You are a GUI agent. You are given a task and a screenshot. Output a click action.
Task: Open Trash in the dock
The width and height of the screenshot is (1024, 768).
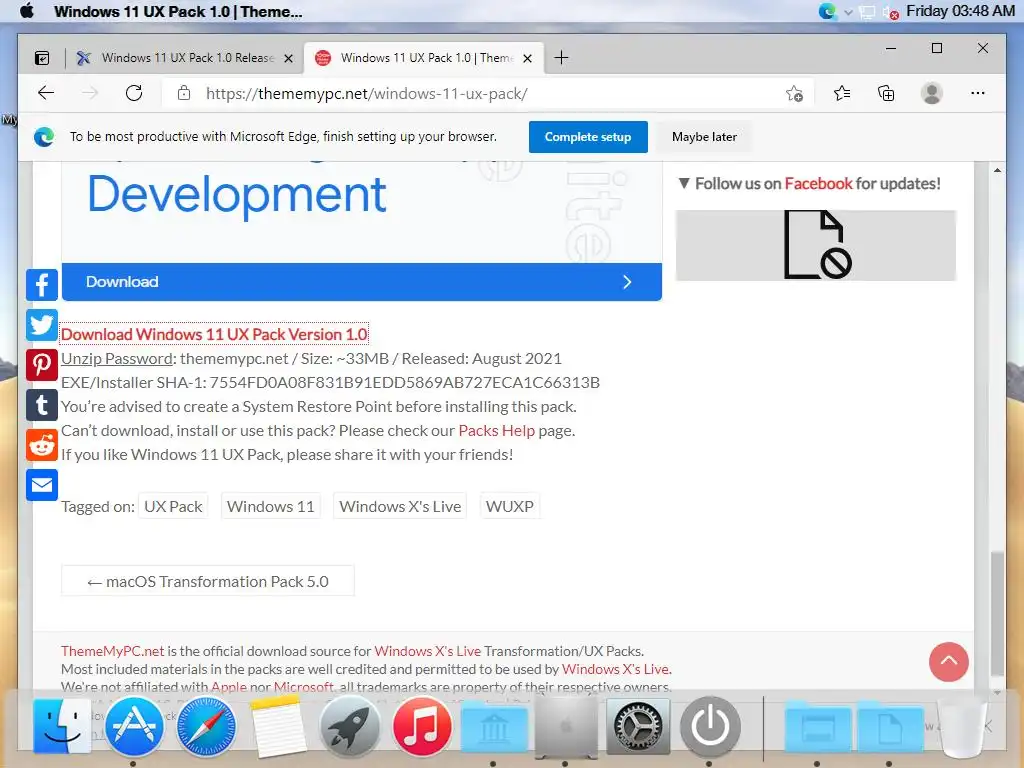coord(961,728)
